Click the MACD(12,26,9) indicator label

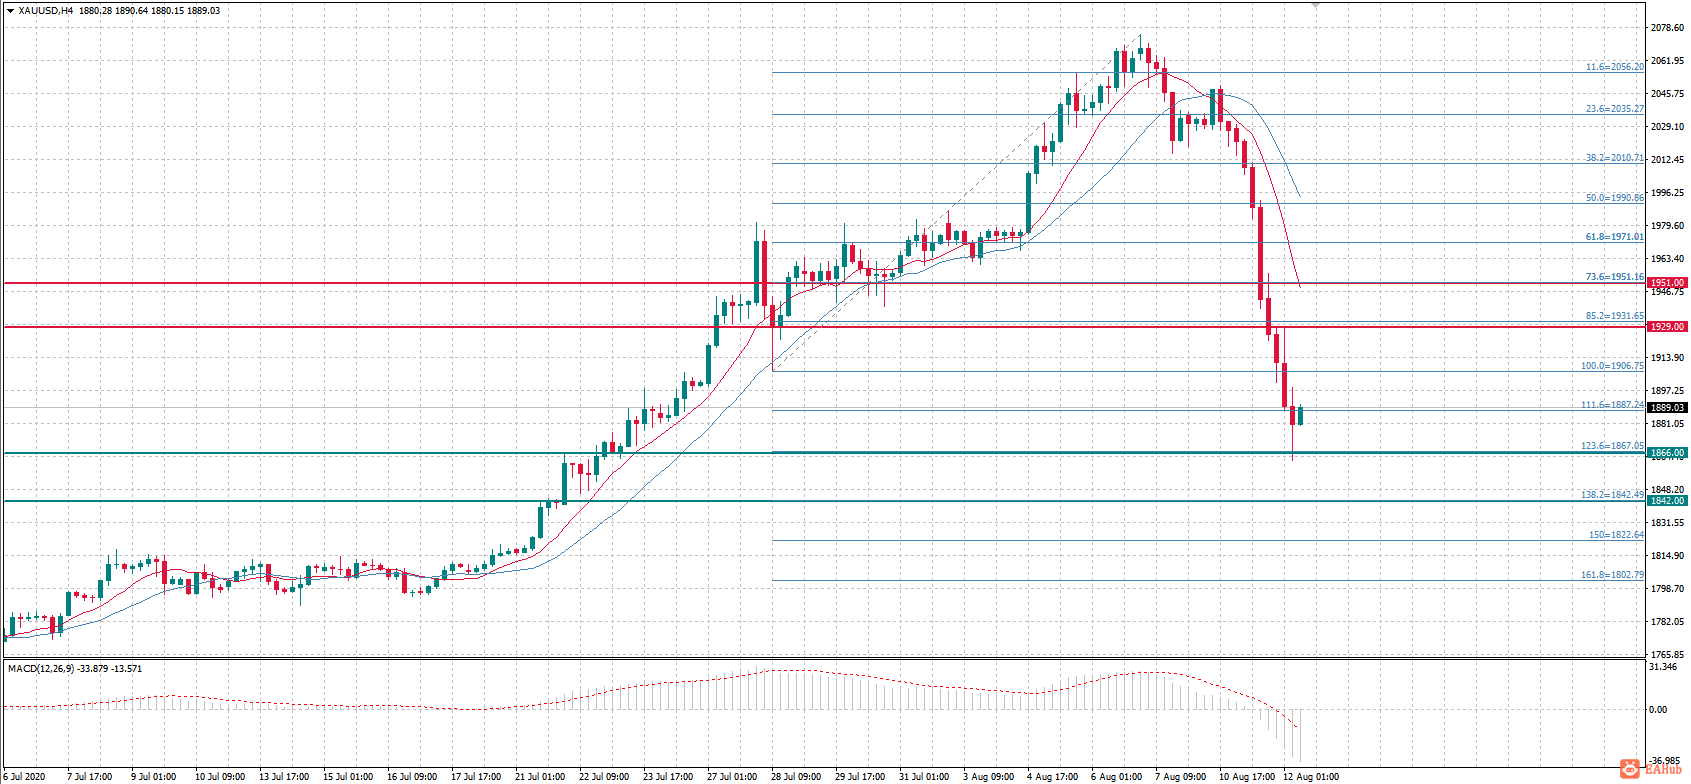41,668
